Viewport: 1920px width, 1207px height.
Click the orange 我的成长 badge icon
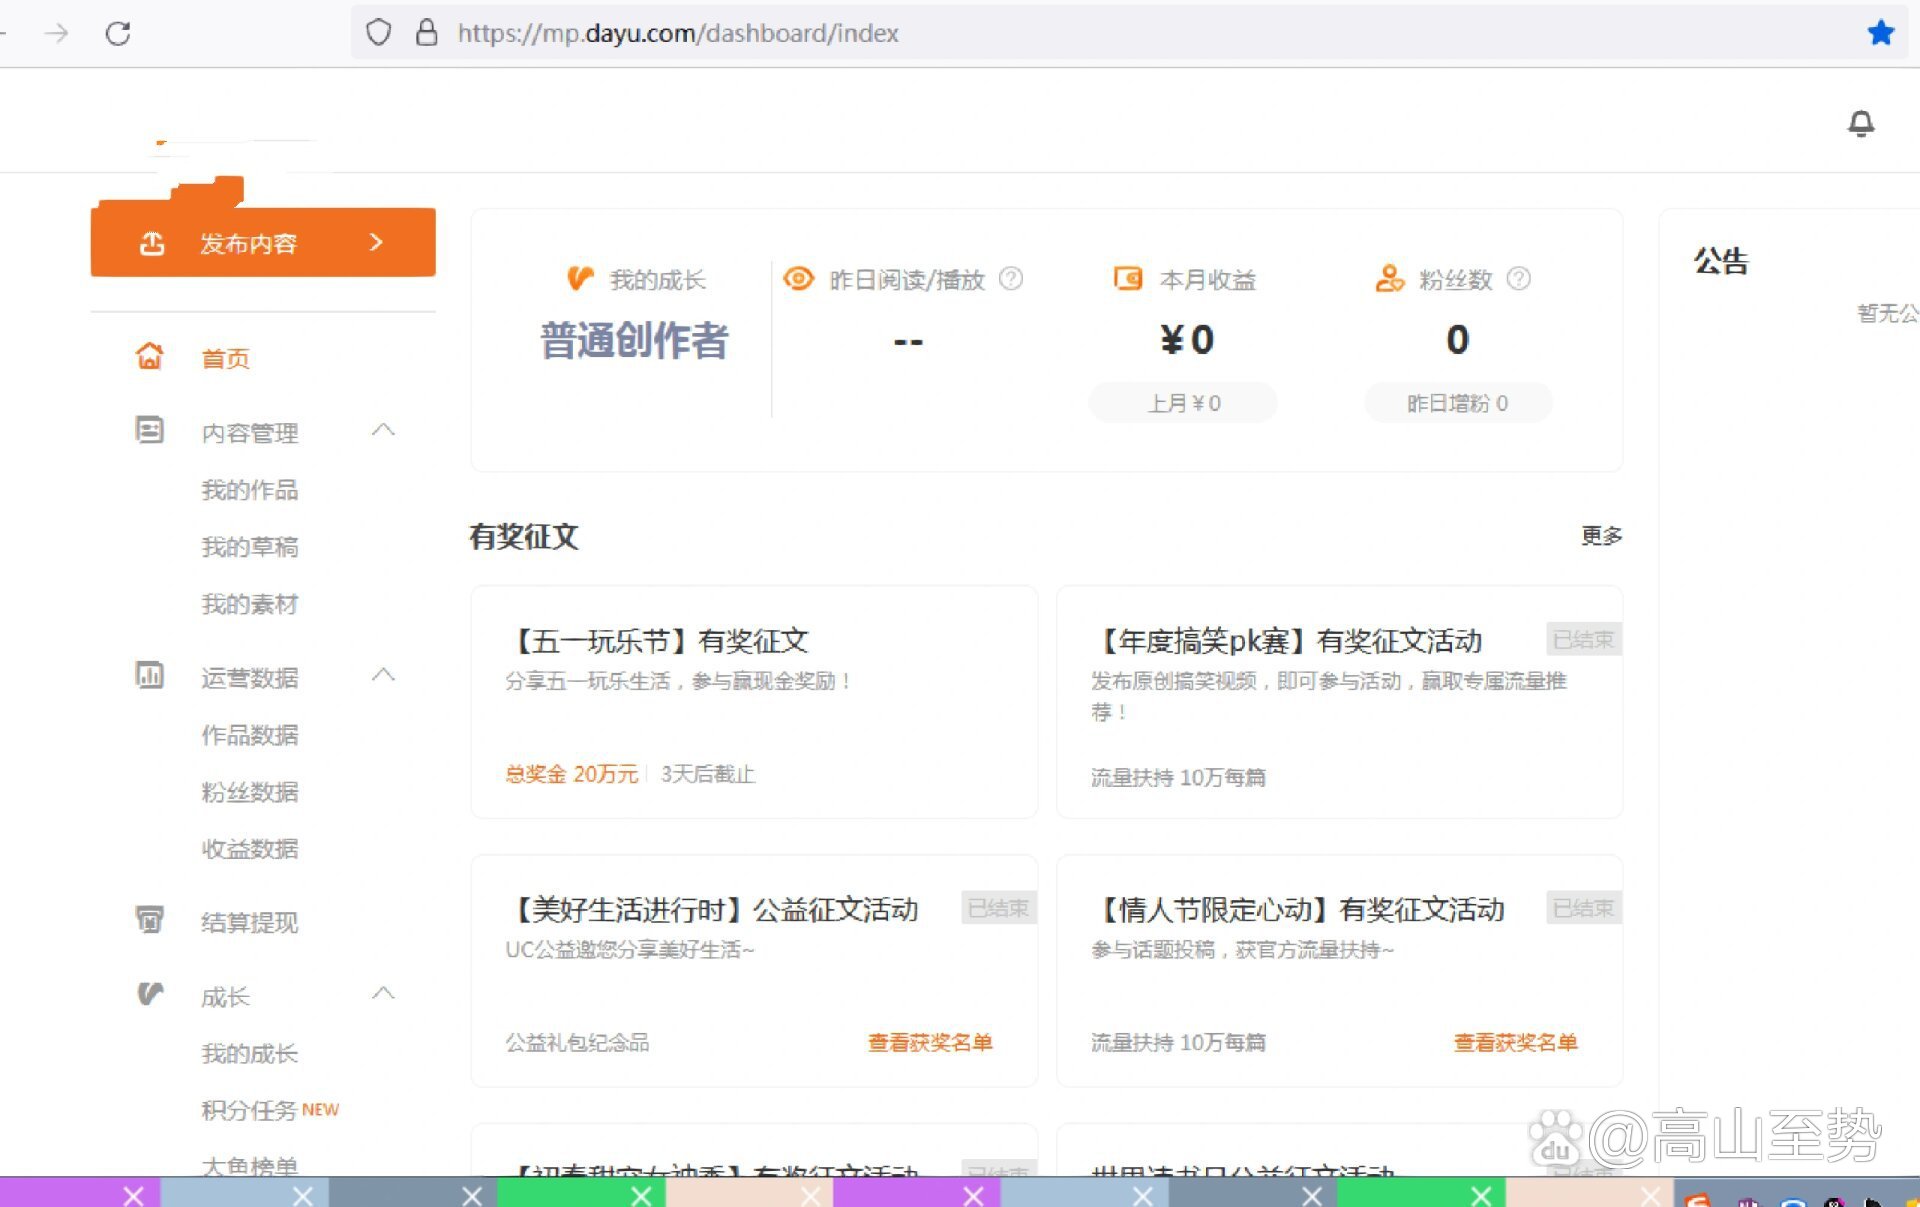coord(580,278)
